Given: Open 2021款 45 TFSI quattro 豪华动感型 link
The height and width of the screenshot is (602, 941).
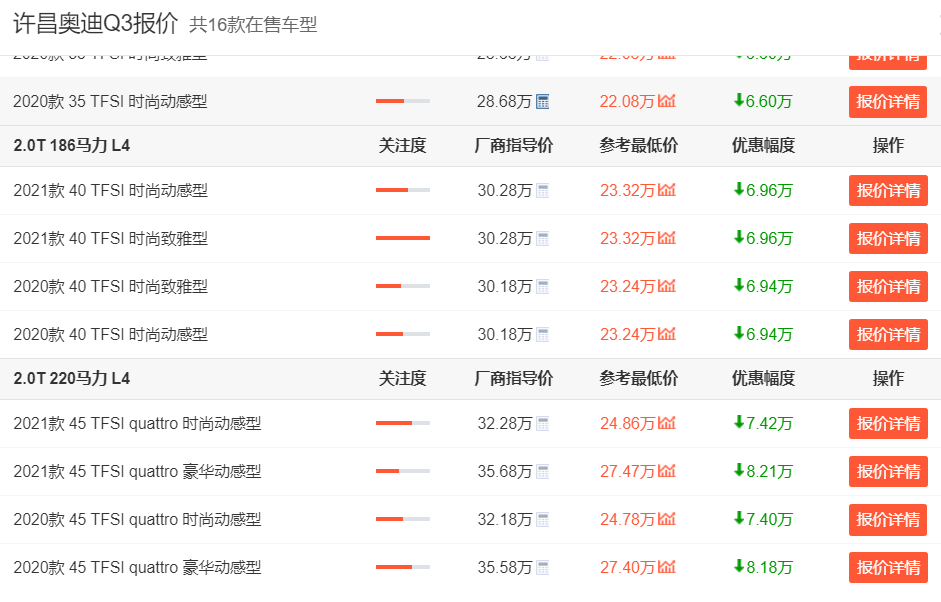Looking at the screenshot, I should (x=137, y=472).
